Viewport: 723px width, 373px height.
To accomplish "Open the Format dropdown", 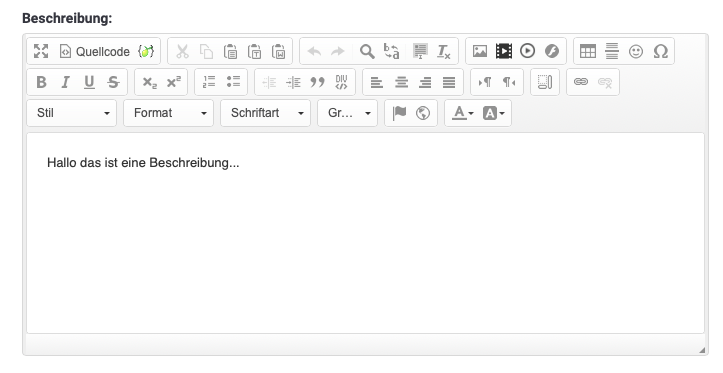I will click(x=169, y=113).
